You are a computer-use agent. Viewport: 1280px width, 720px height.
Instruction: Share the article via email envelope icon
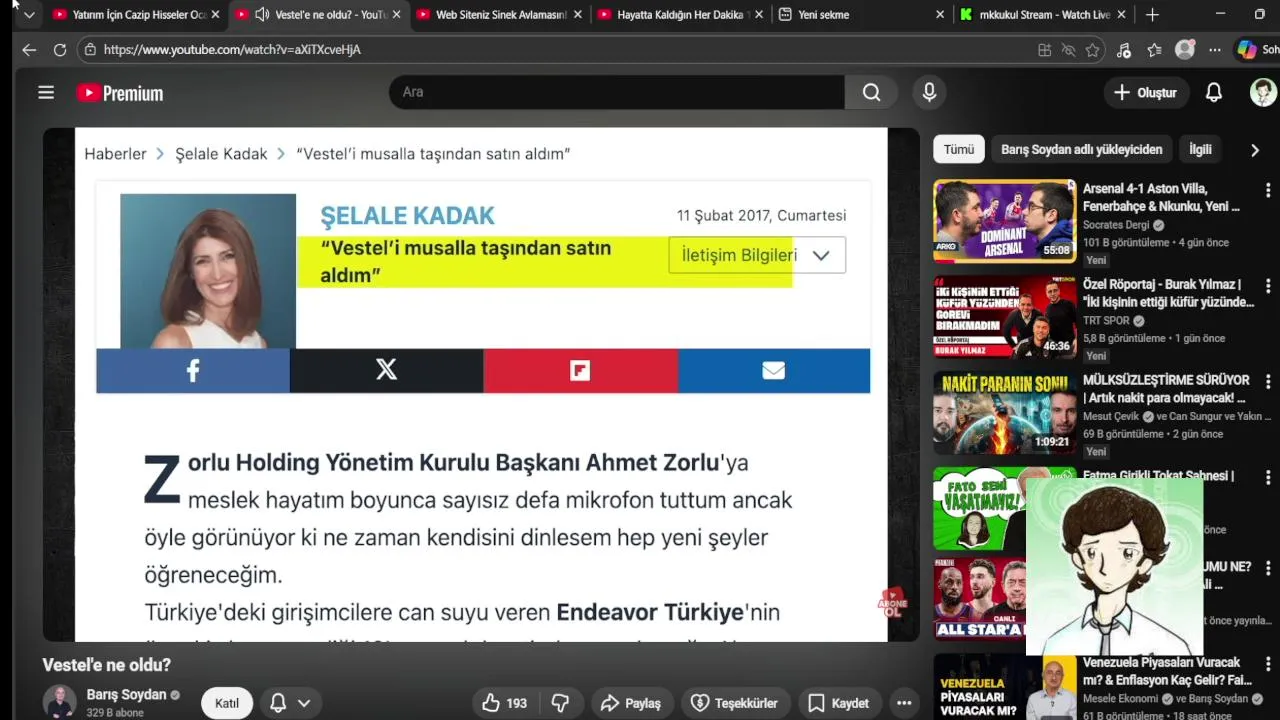point(774,371)
